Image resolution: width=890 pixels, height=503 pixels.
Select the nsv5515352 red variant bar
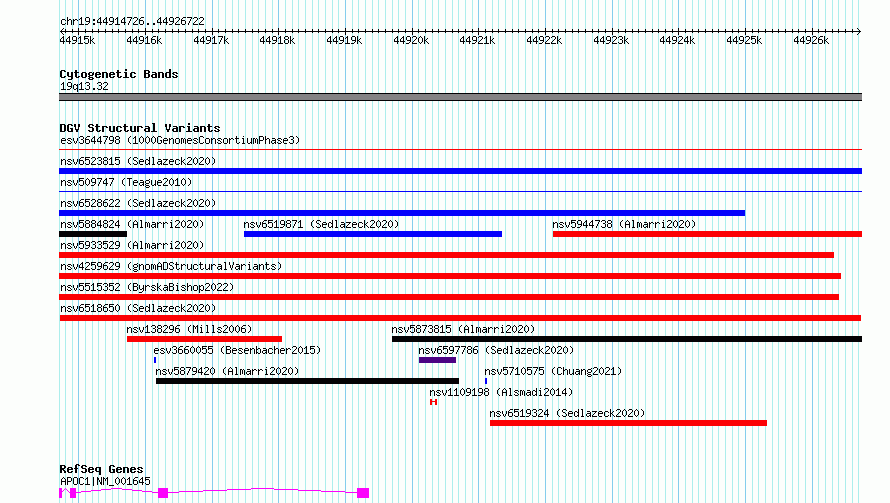click(x=449, y=297)
